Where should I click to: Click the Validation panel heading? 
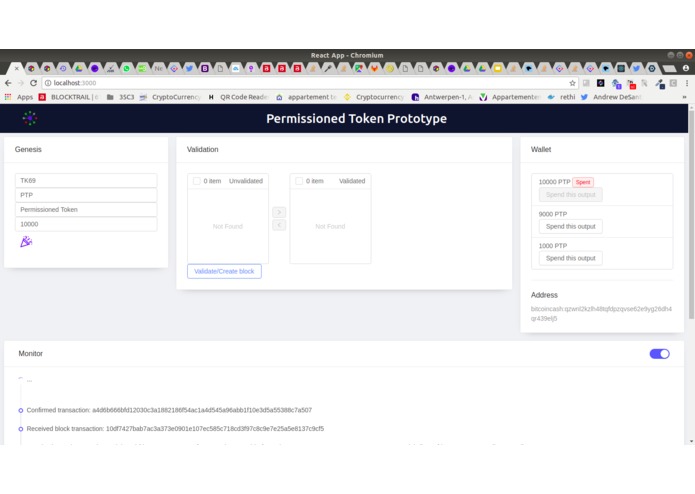pos(203,149)
